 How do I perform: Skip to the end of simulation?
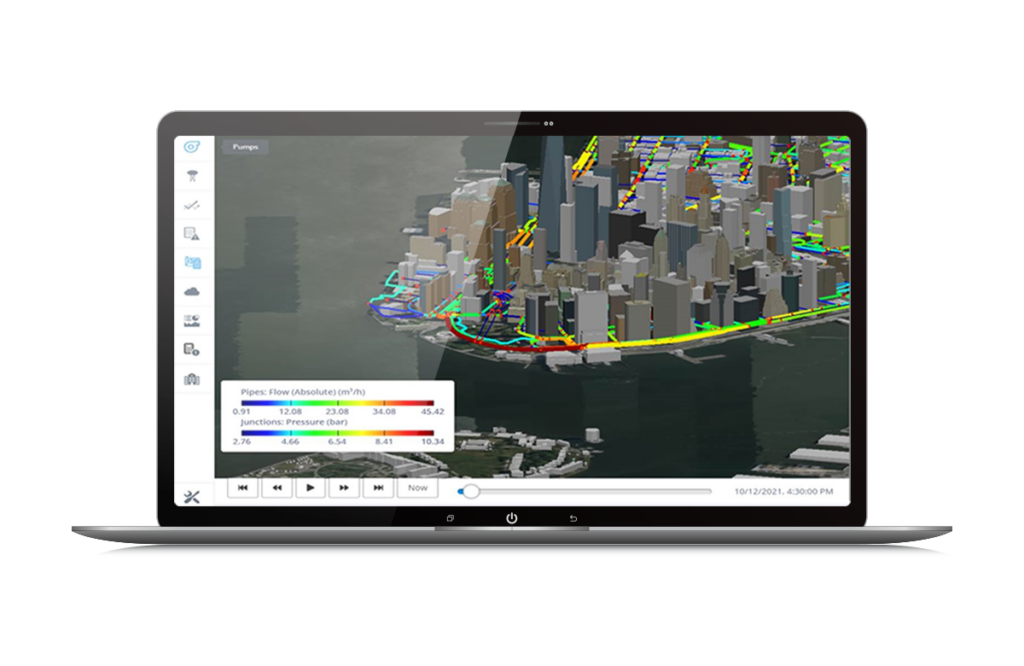[378, 488]
